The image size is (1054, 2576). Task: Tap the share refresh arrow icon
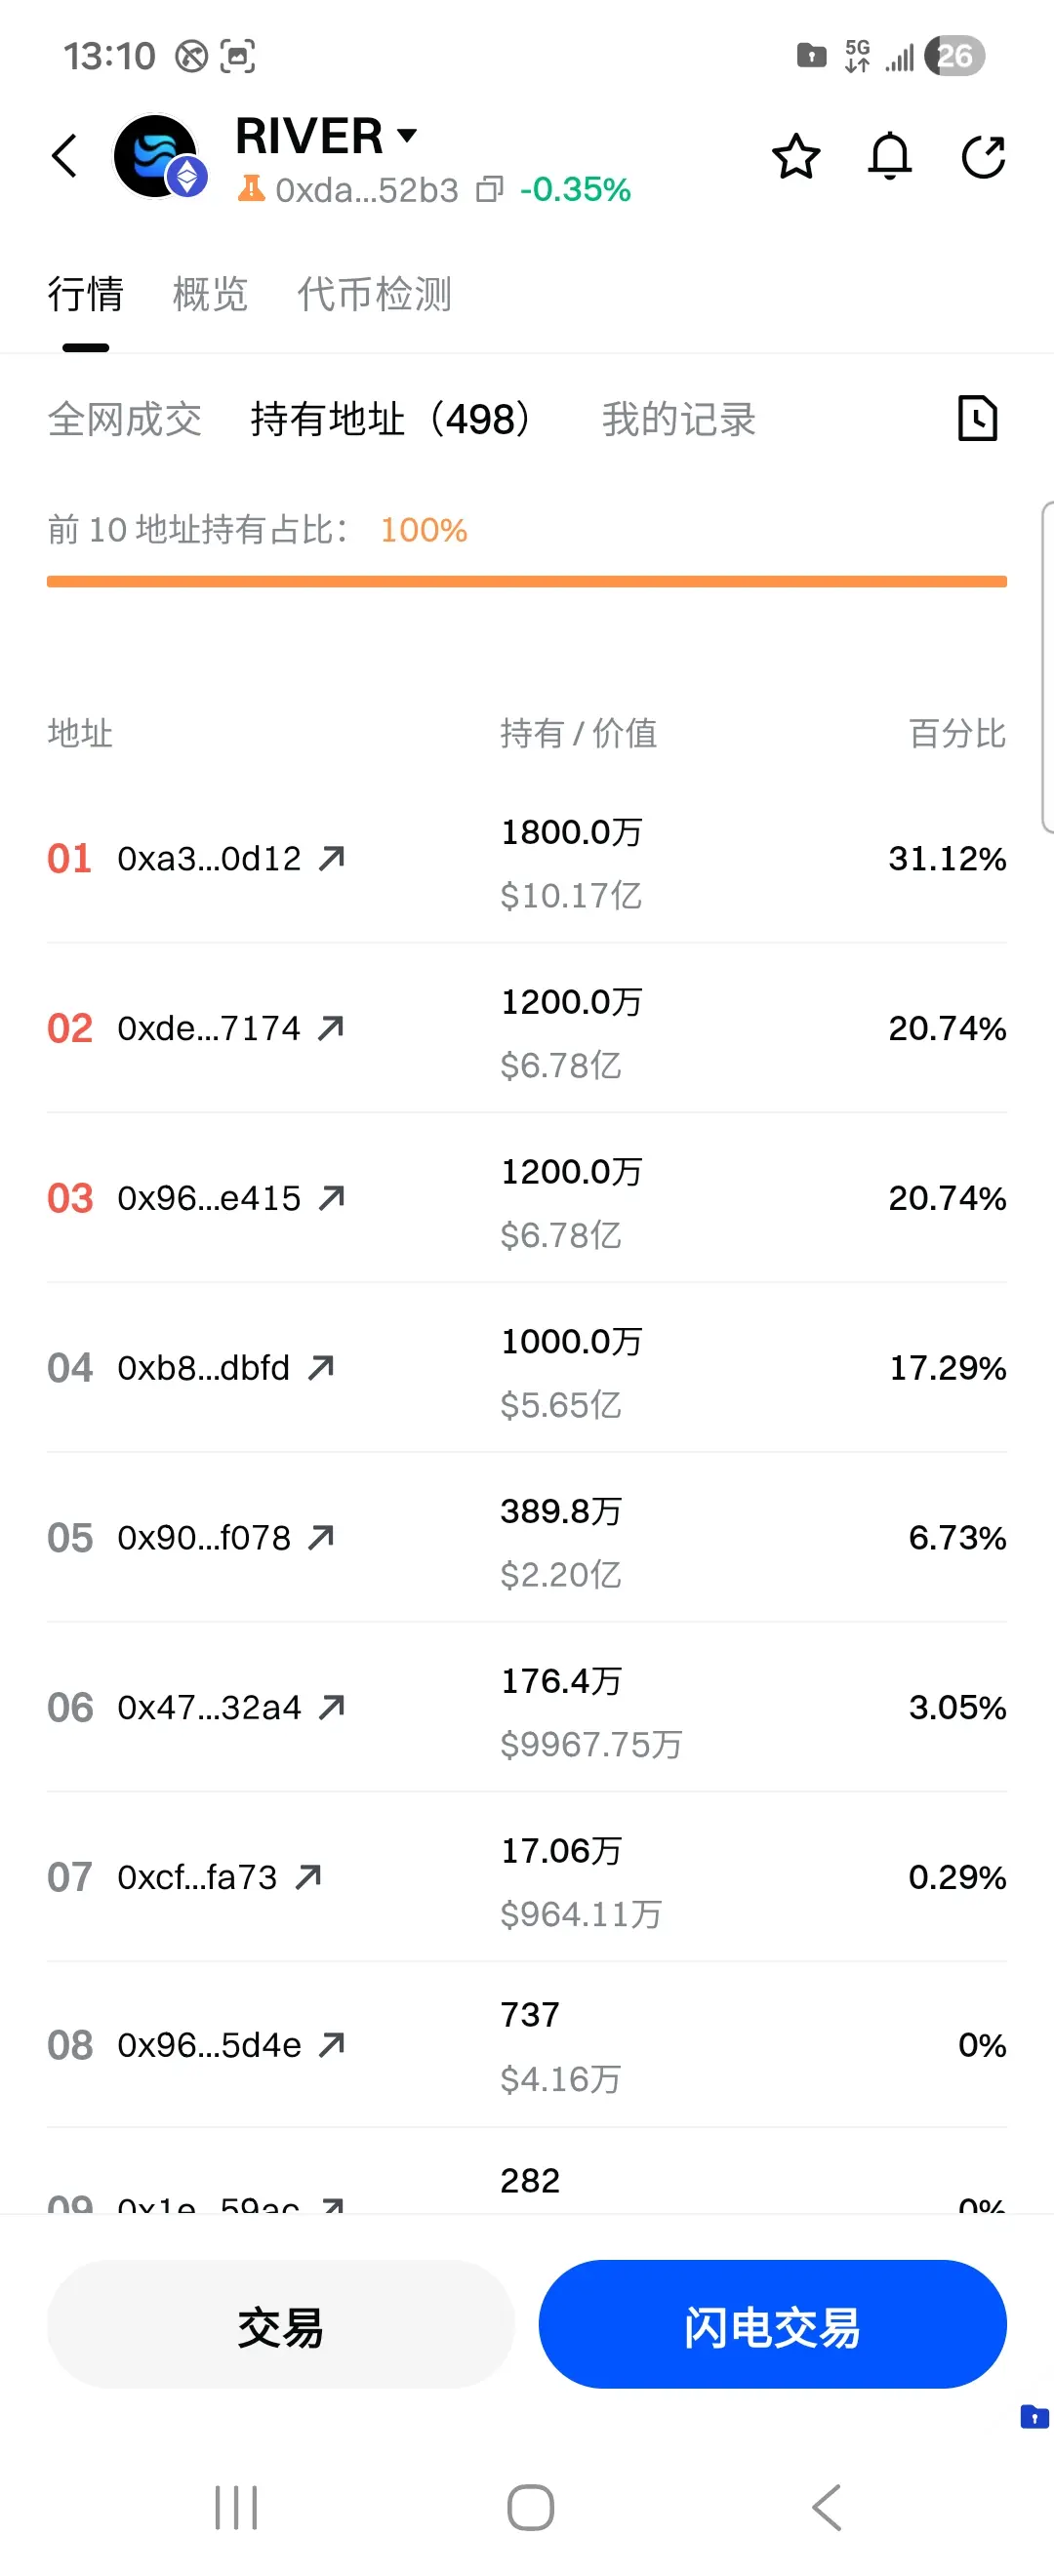coord(983,157)
